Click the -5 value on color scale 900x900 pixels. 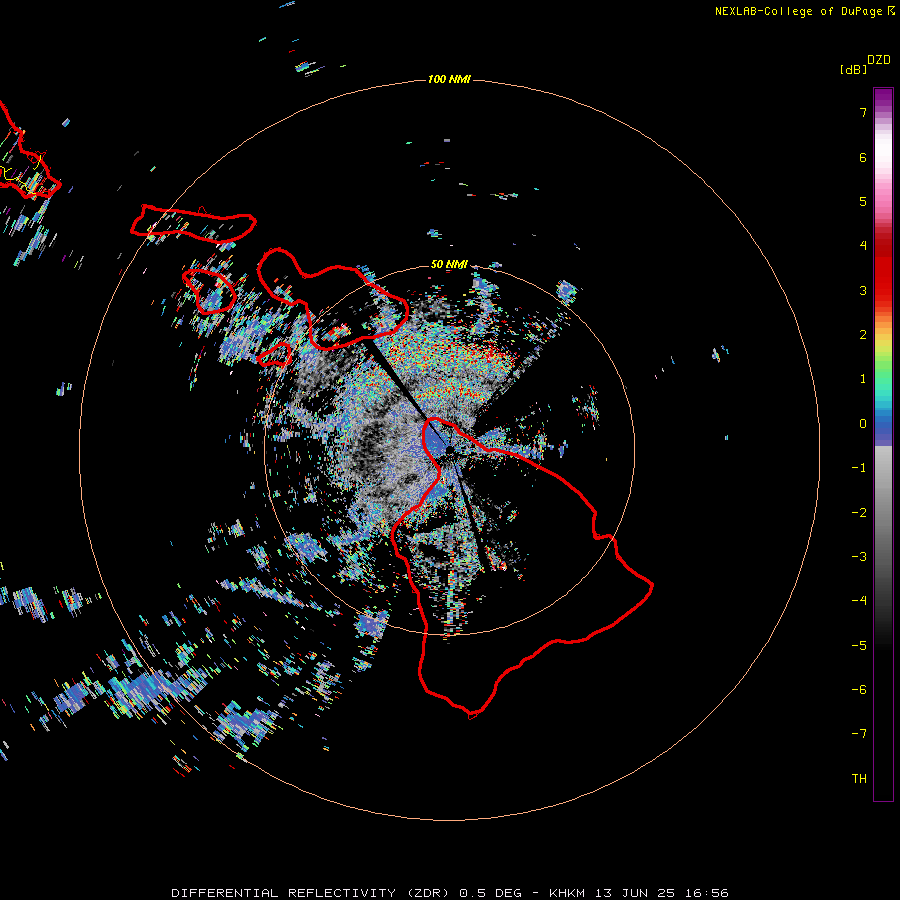(x=859, y=646)
